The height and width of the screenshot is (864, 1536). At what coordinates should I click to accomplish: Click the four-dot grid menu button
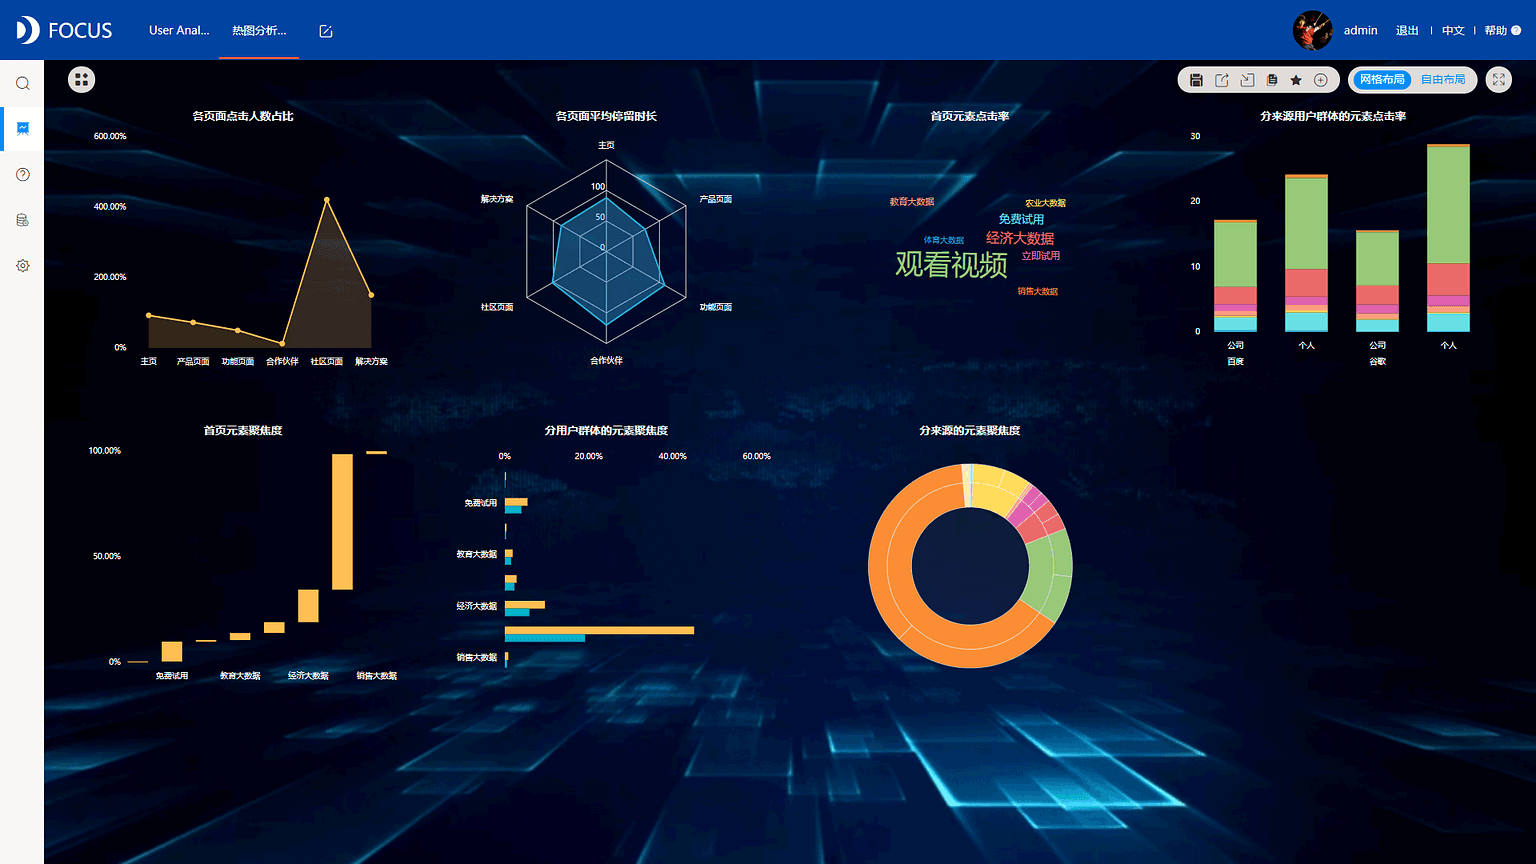[x=82, y=80]
